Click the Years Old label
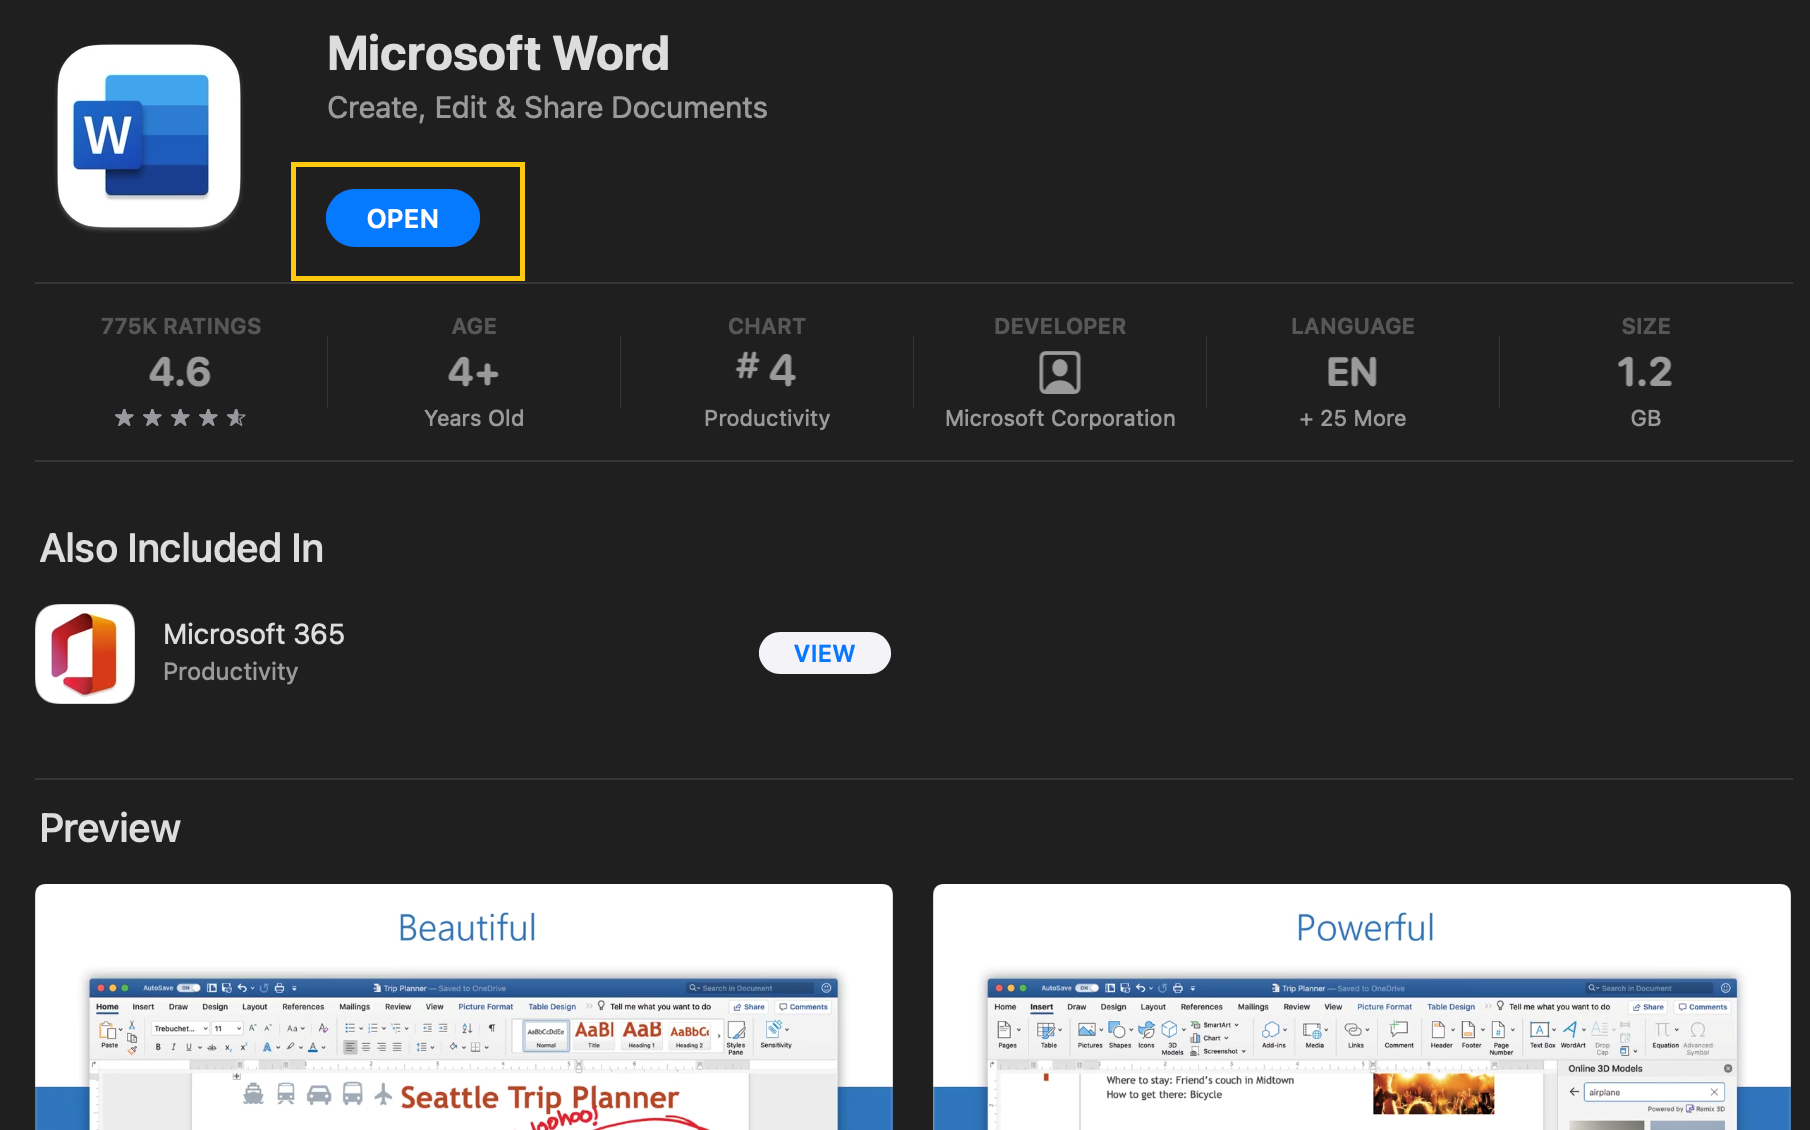This screenshot has height=1130, width=1810. click(473, 418)
